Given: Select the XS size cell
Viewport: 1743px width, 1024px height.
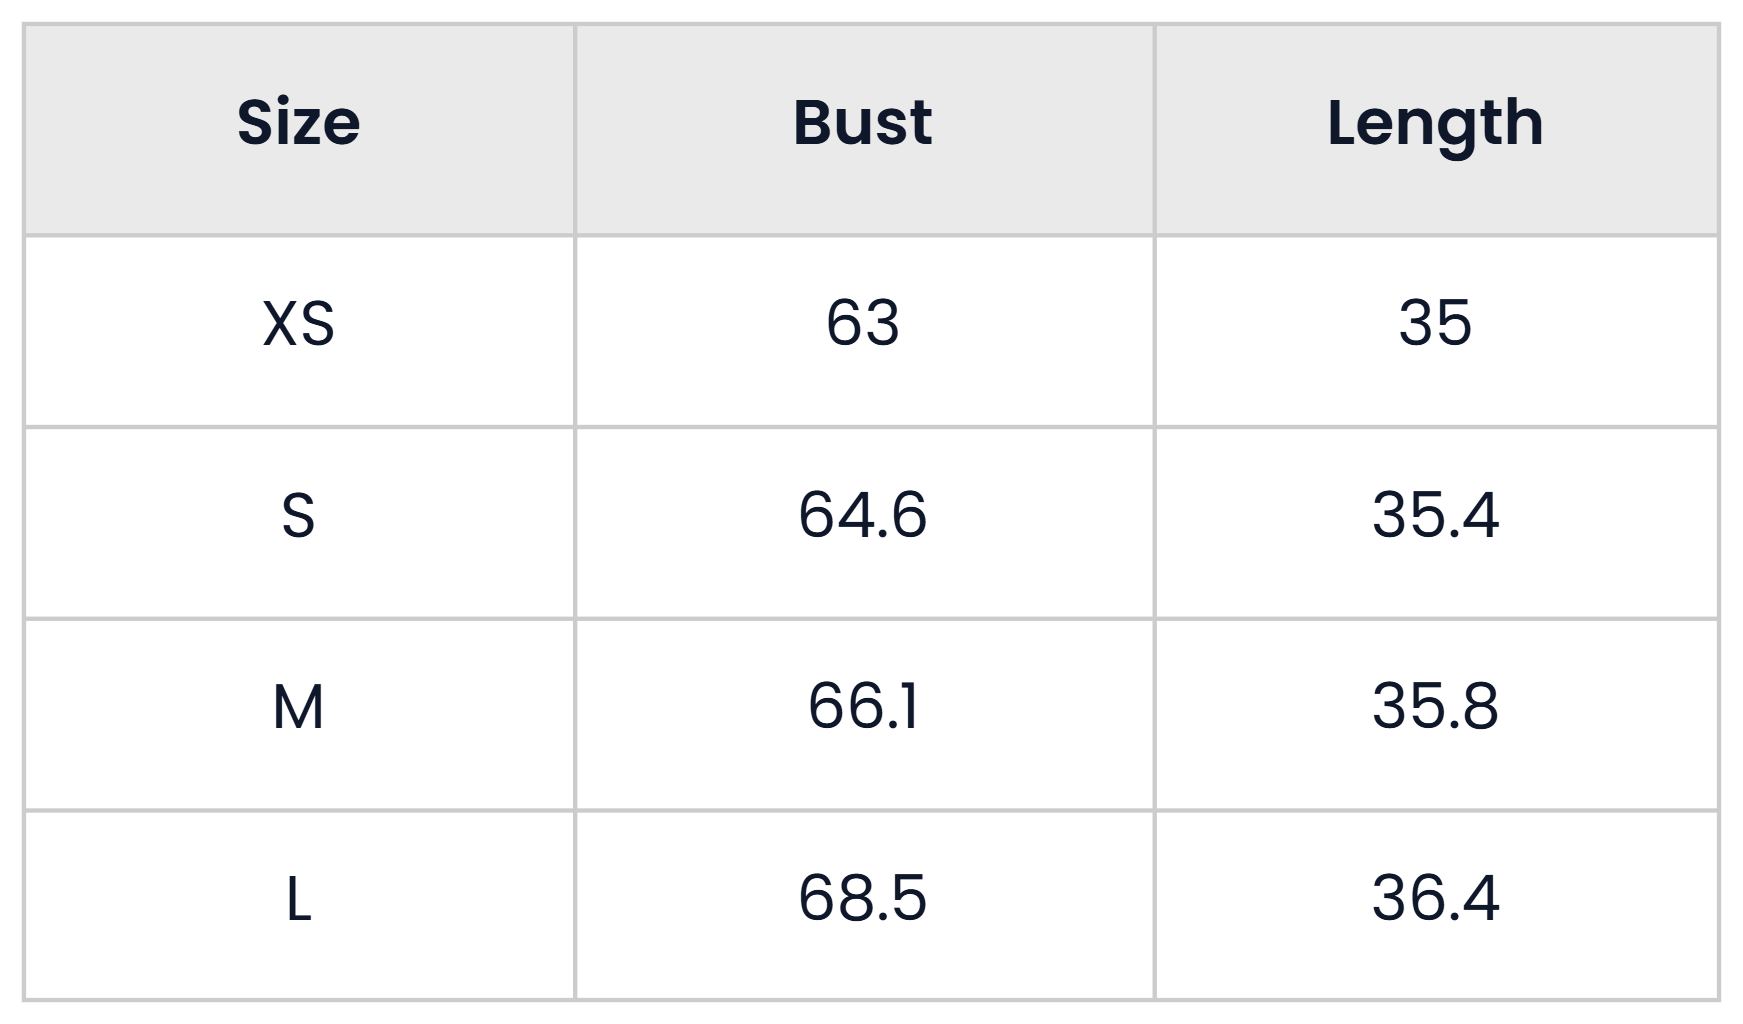Looking at the screenshot, I should click(299, 331).
